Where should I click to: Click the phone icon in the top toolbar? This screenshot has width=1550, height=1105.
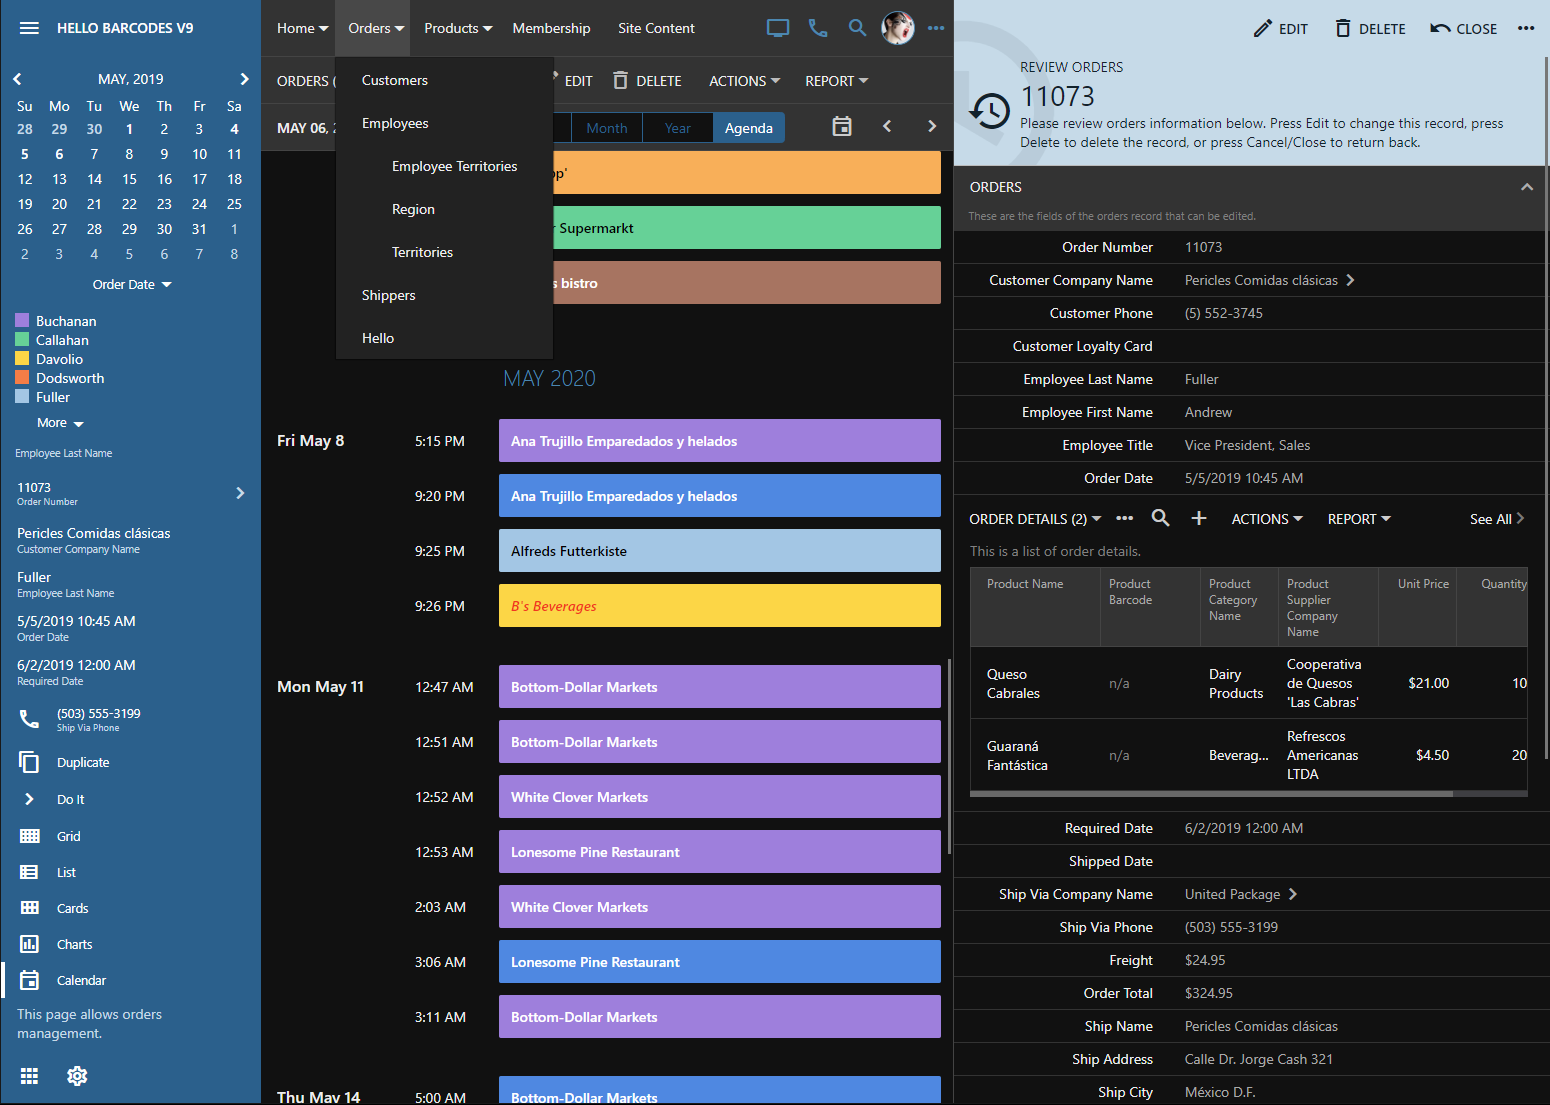click(818, 28)
